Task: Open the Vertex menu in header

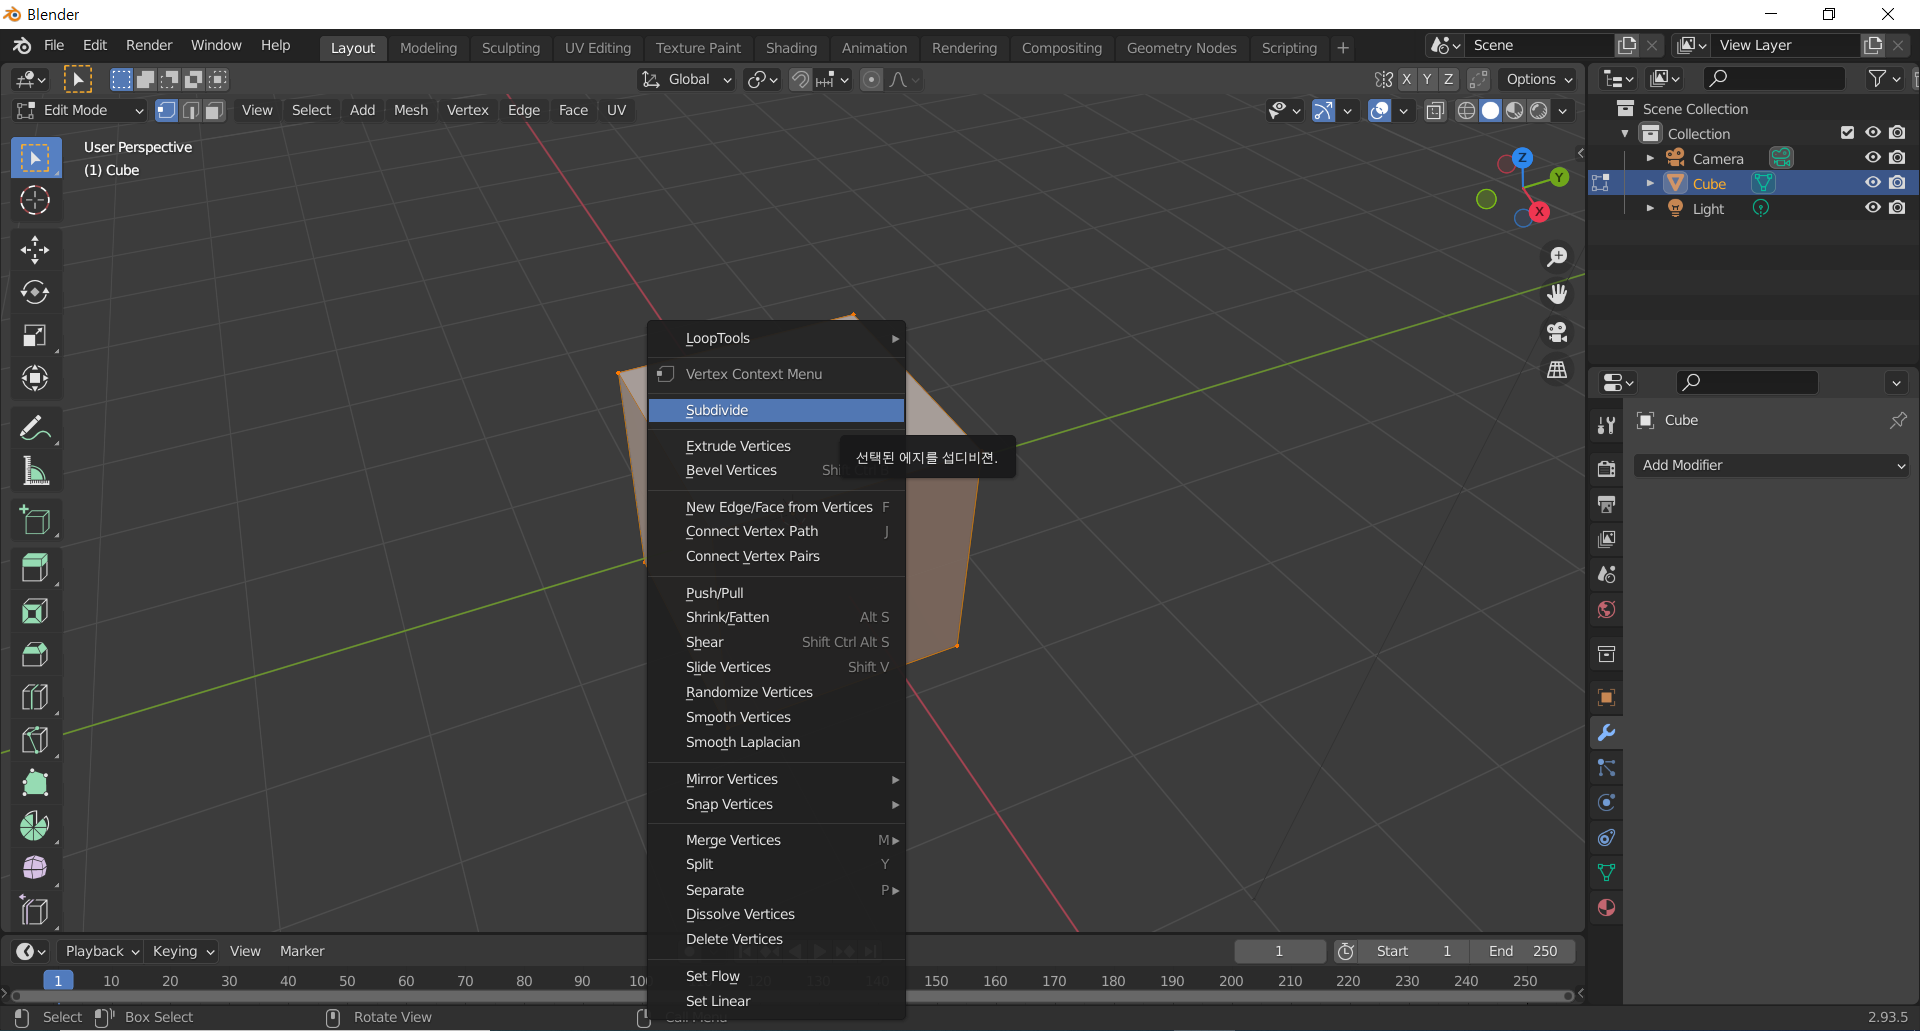Action: tap(467, 110)
